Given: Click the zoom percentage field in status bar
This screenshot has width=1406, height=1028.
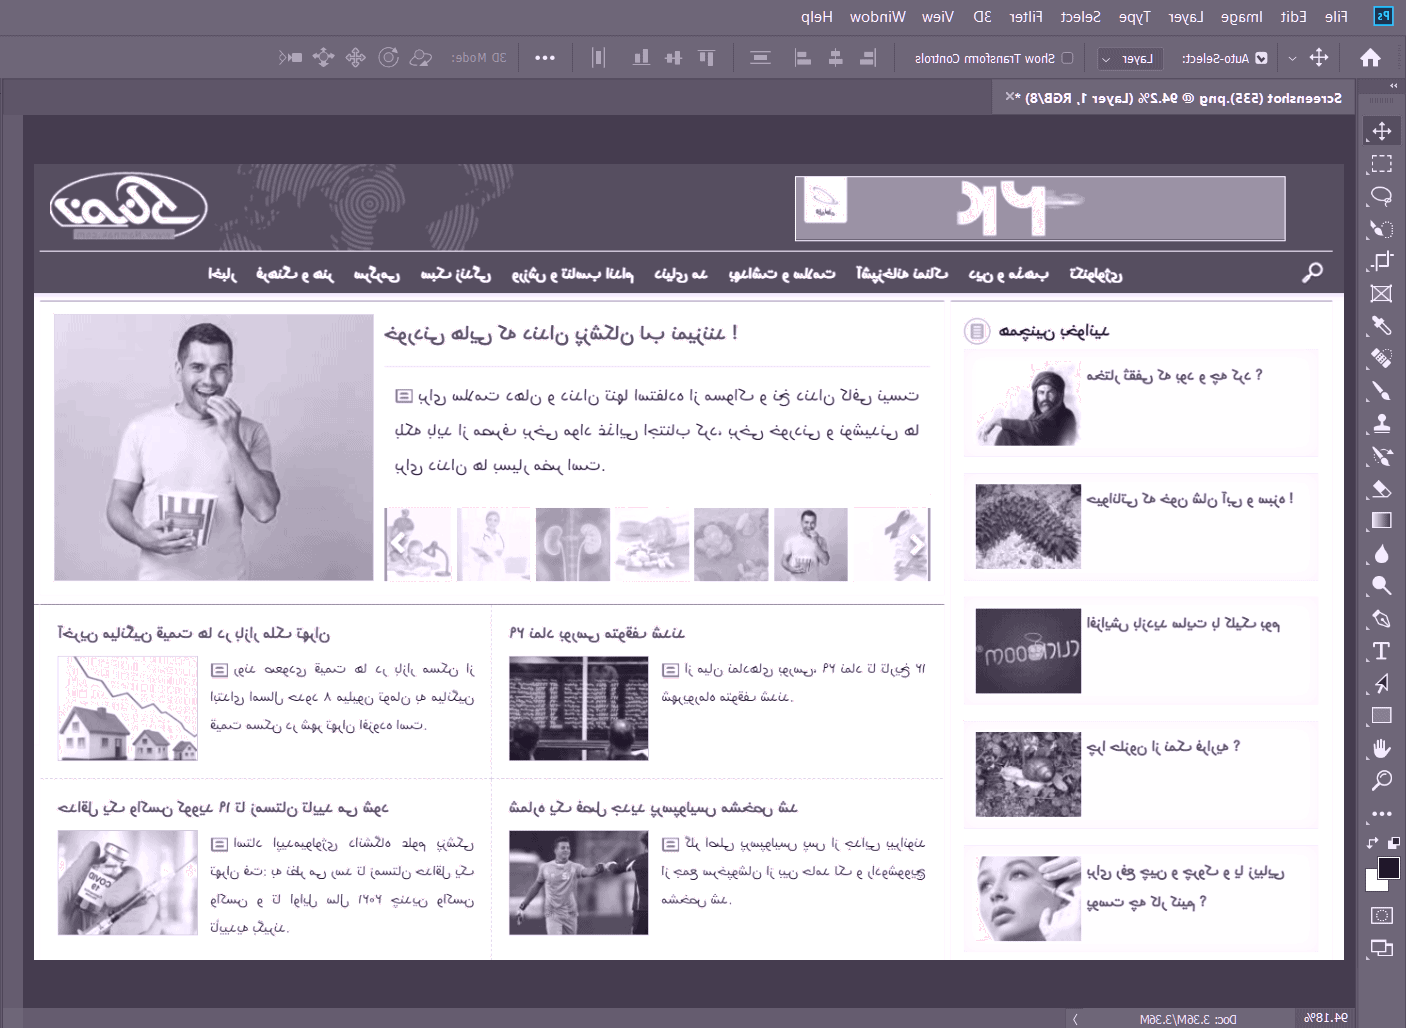Looking at the screenshot, I should pyautogui.click(x=1328, y=1018).
